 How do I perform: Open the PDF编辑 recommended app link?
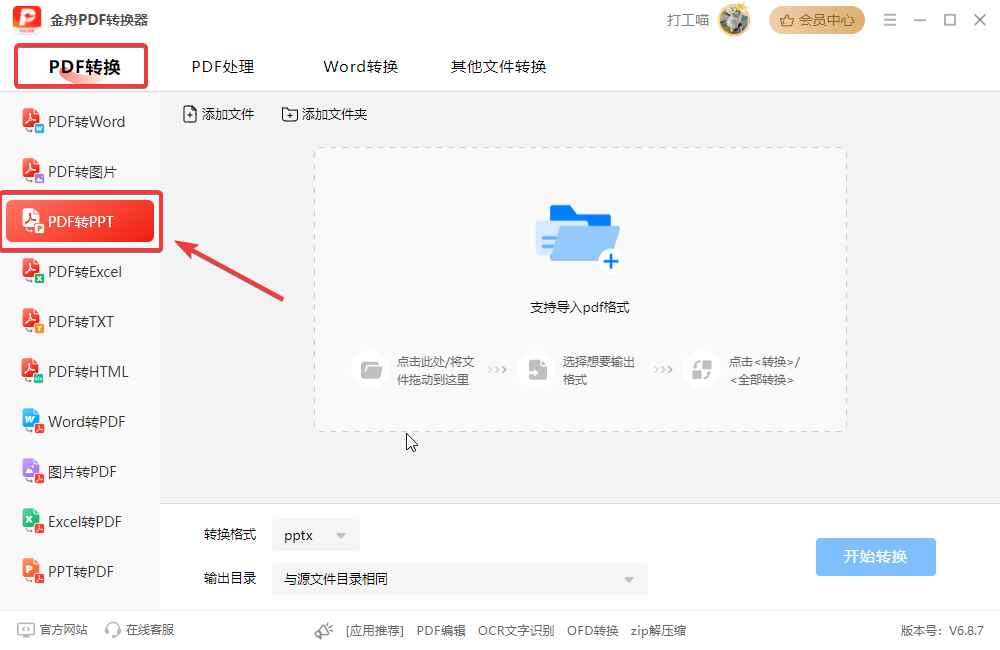coord(441,630)
